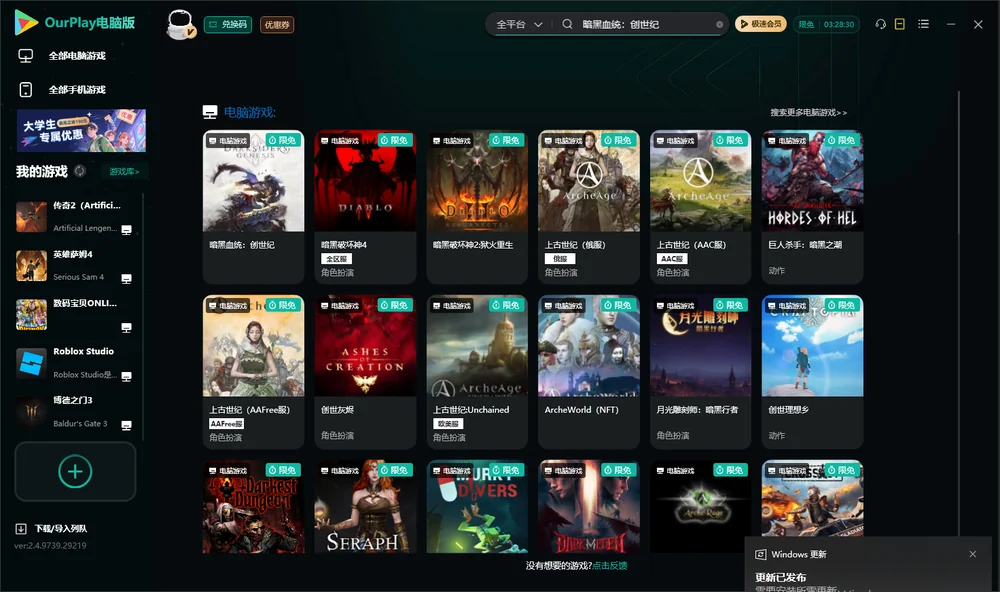Open the 上古世纪 (AAC服) game card

700,207
